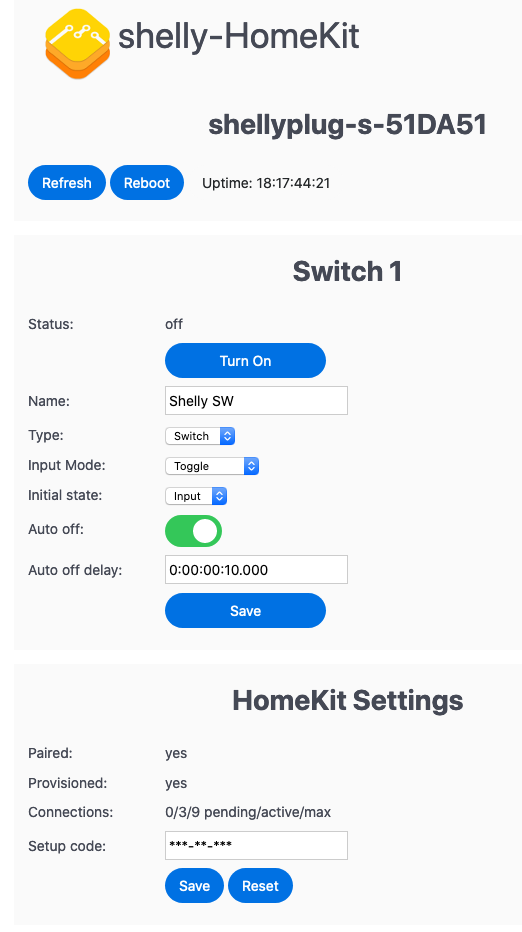Viewport: 522px width, 932px height.
Task: Click the chevron arrows of the Type select
Action: [x=227, y=436]
